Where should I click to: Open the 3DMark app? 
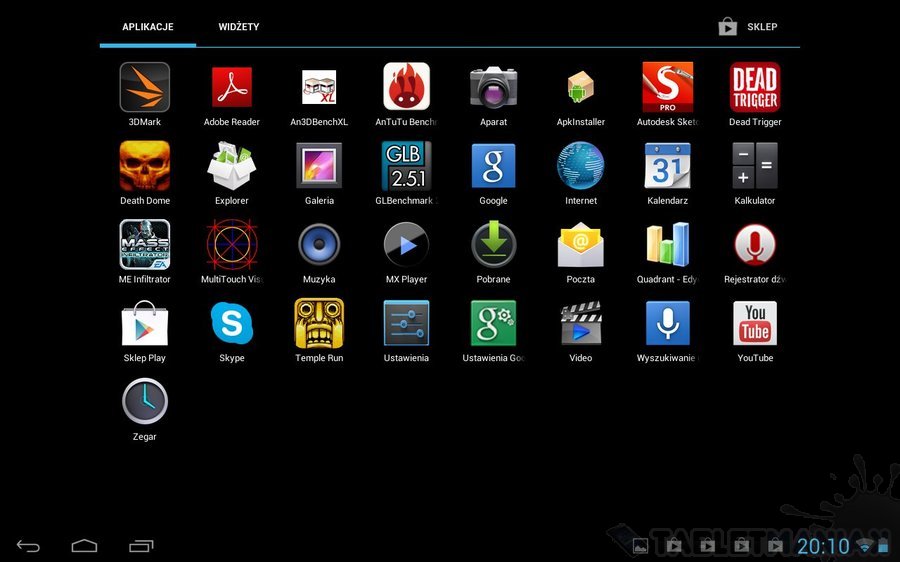click(x=145, y=87)
